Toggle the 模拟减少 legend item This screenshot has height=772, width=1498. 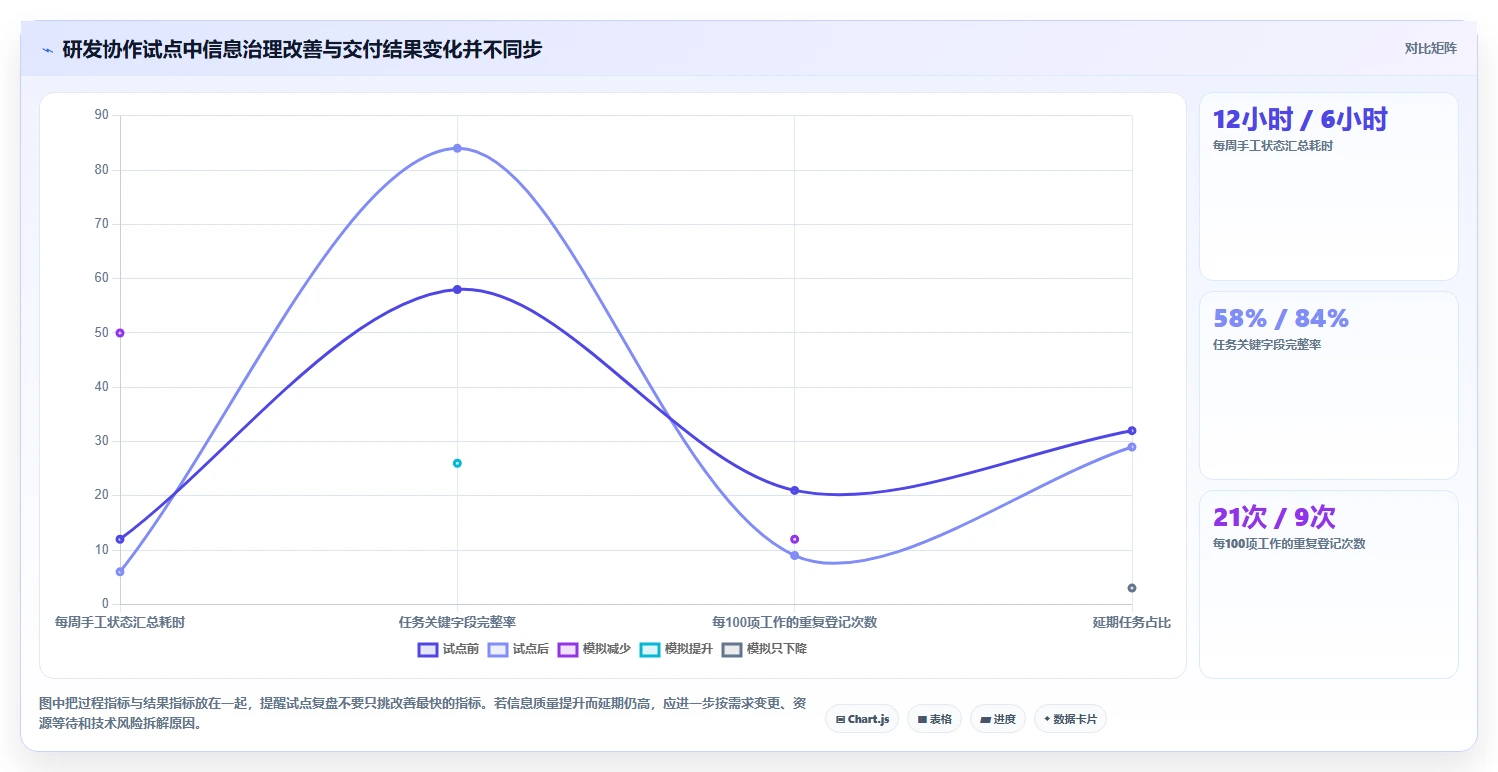coord(594,649)
